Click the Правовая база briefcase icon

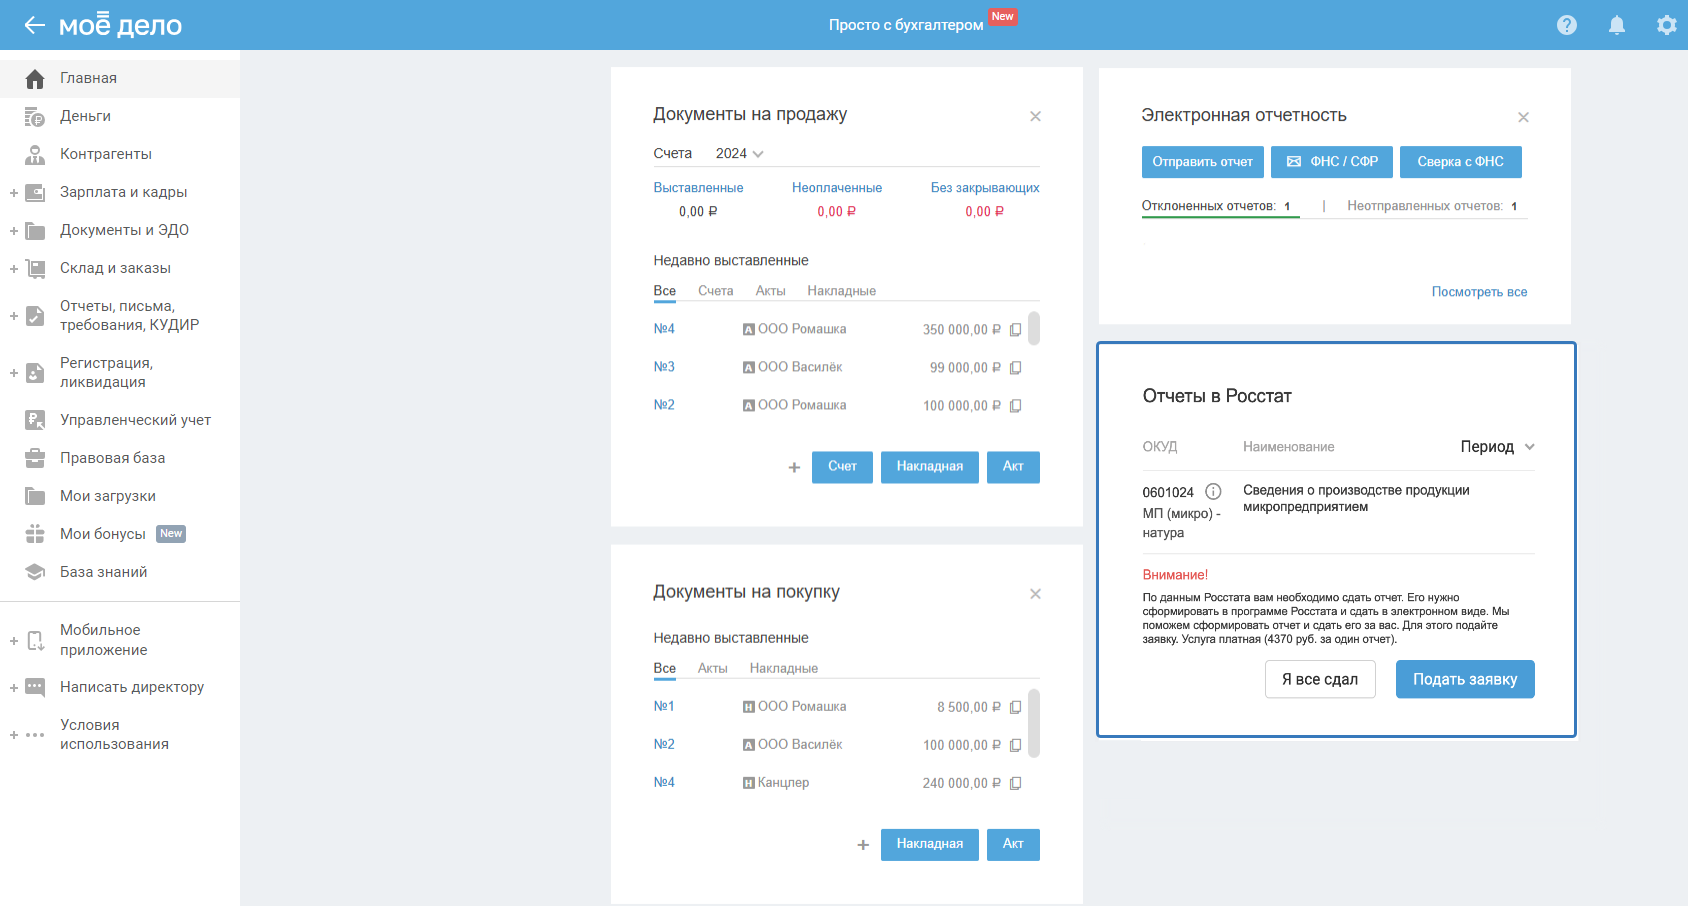(x=35, y=459)
